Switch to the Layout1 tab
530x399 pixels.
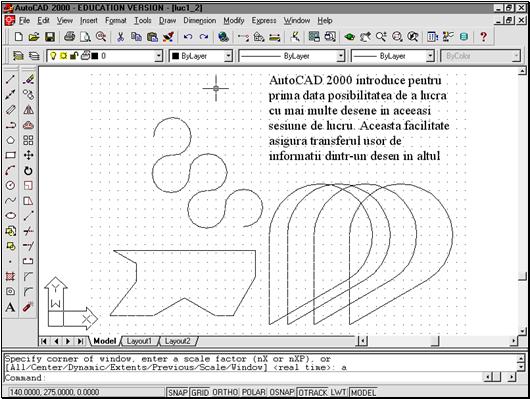pos(139,341)
